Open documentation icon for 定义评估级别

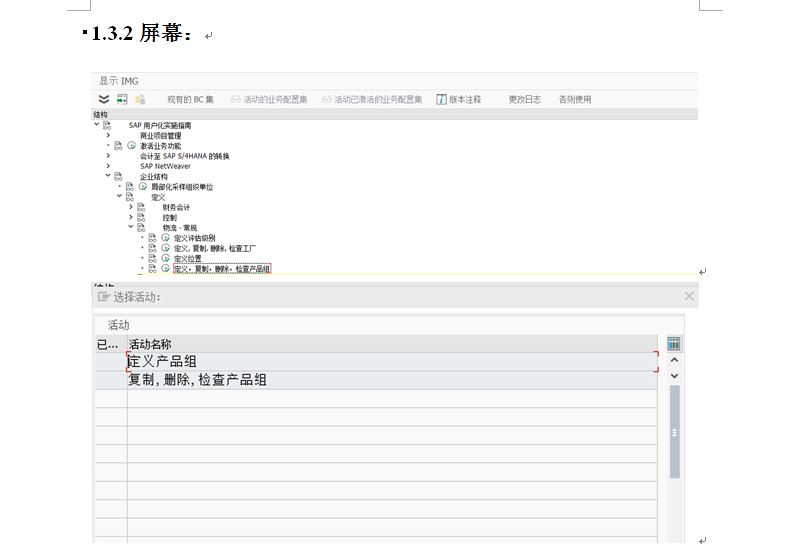(152, 238)
